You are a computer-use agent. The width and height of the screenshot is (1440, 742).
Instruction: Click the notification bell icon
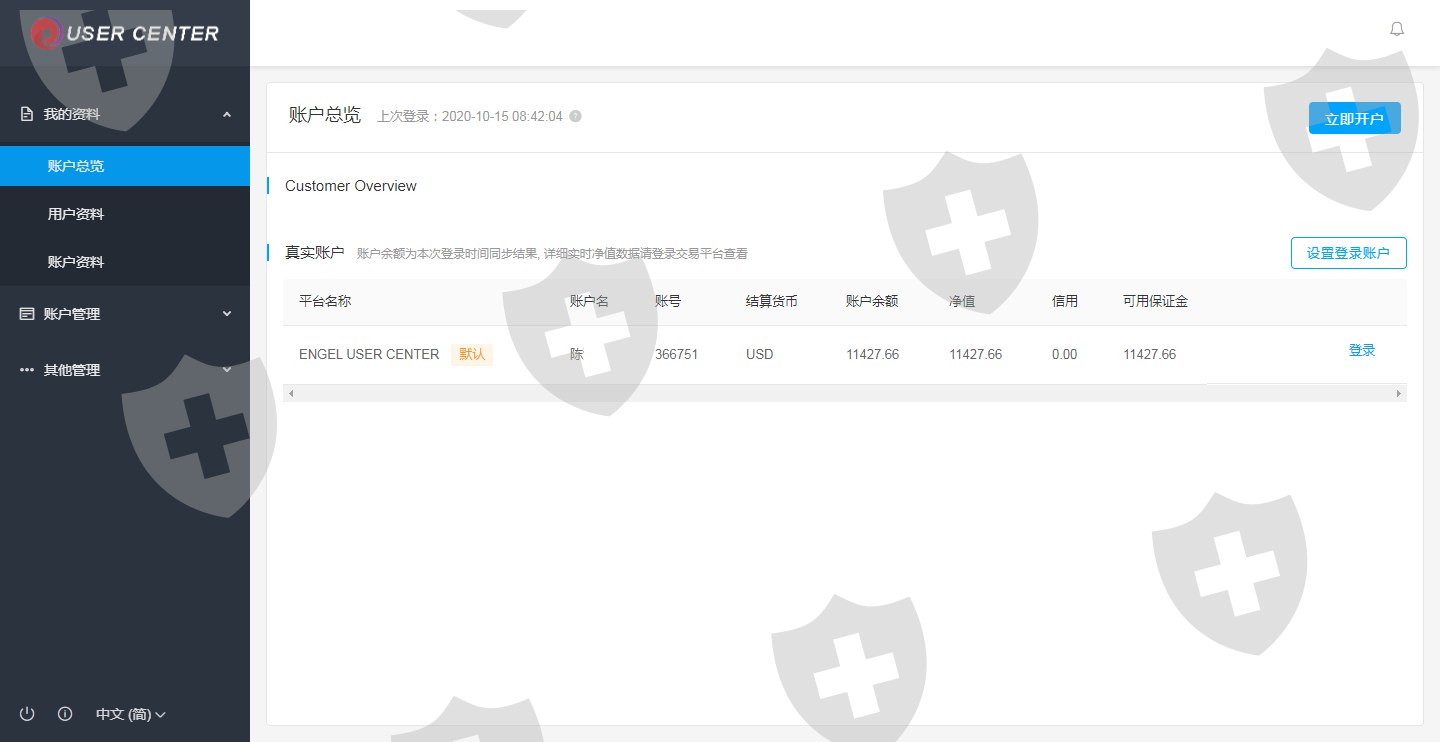tap(1397, 29)
